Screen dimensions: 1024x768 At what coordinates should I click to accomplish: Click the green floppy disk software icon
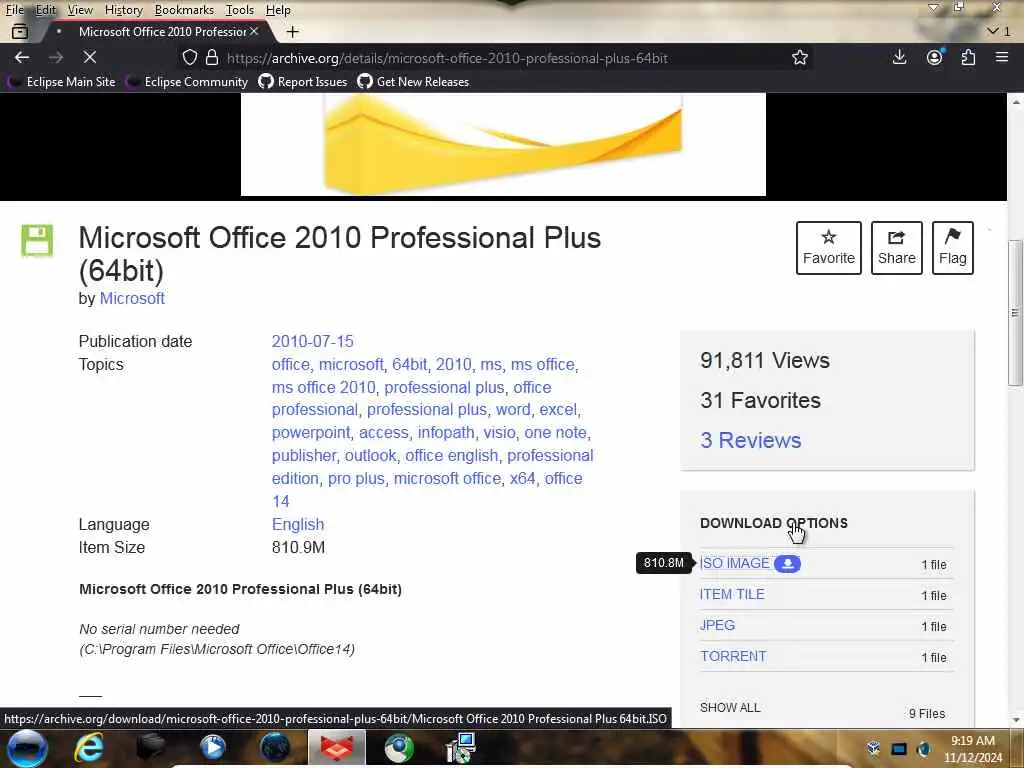pos(37,240)
